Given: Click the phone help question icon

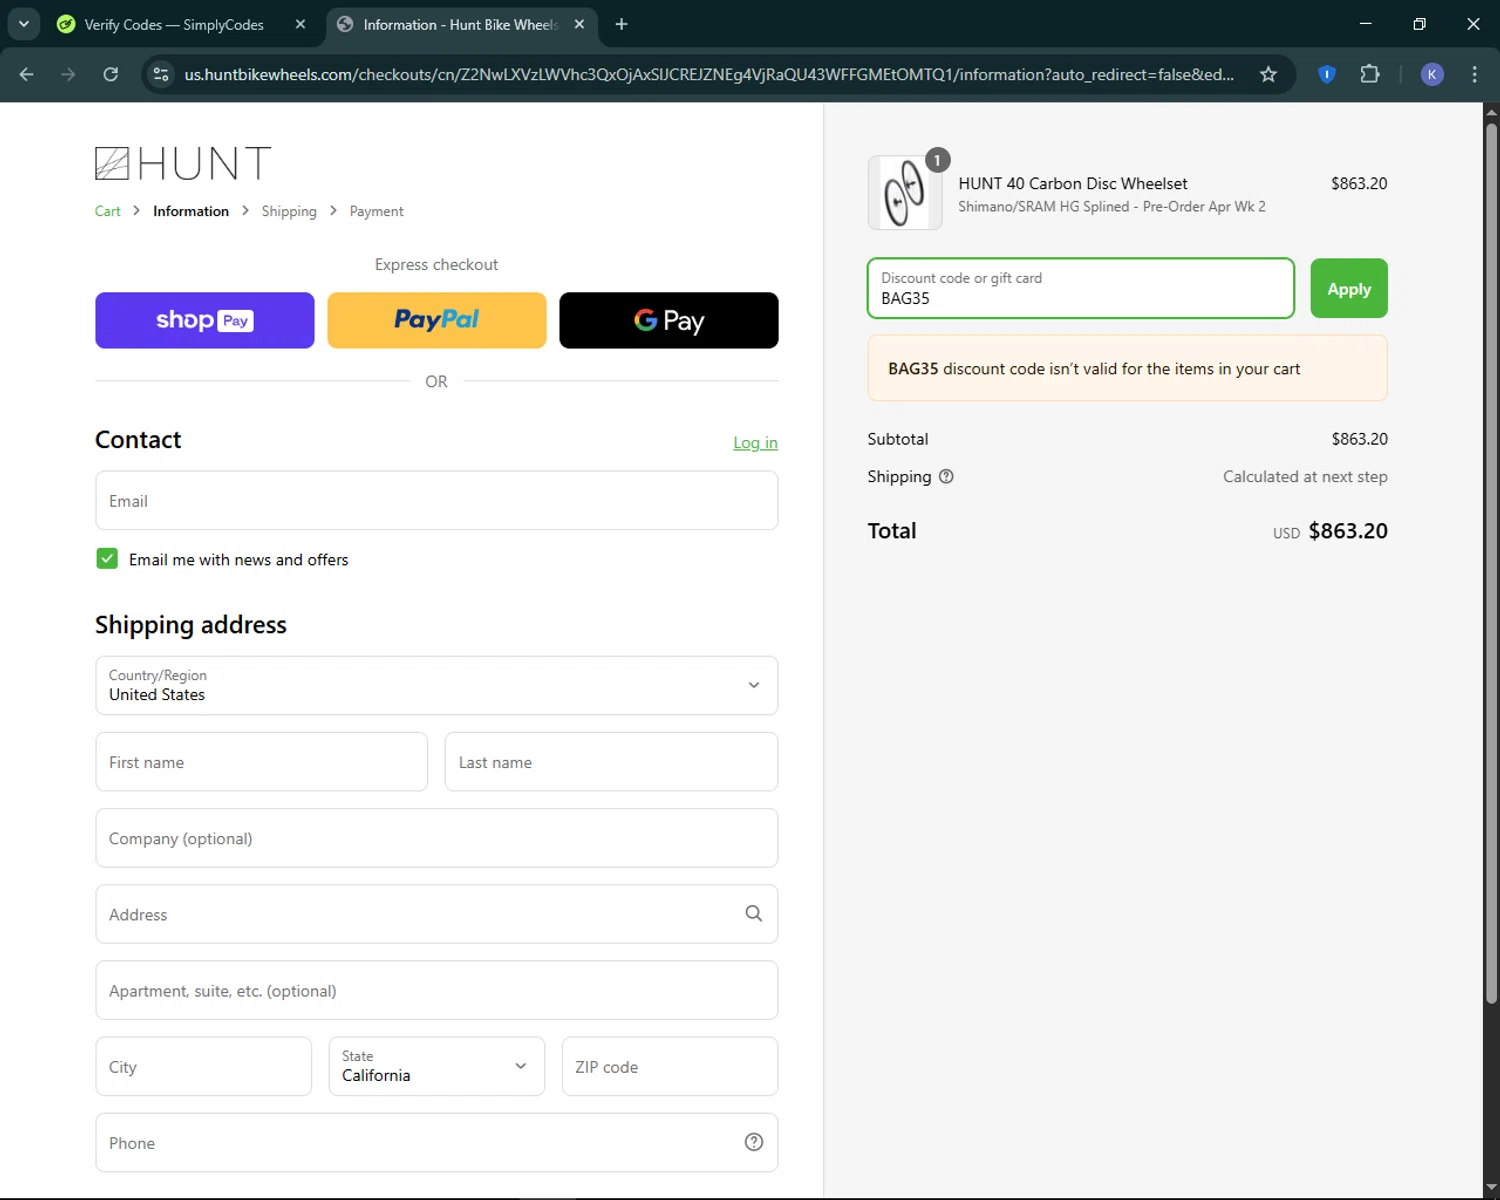Looking at the screenshot, I should [x=754, y=1142].
